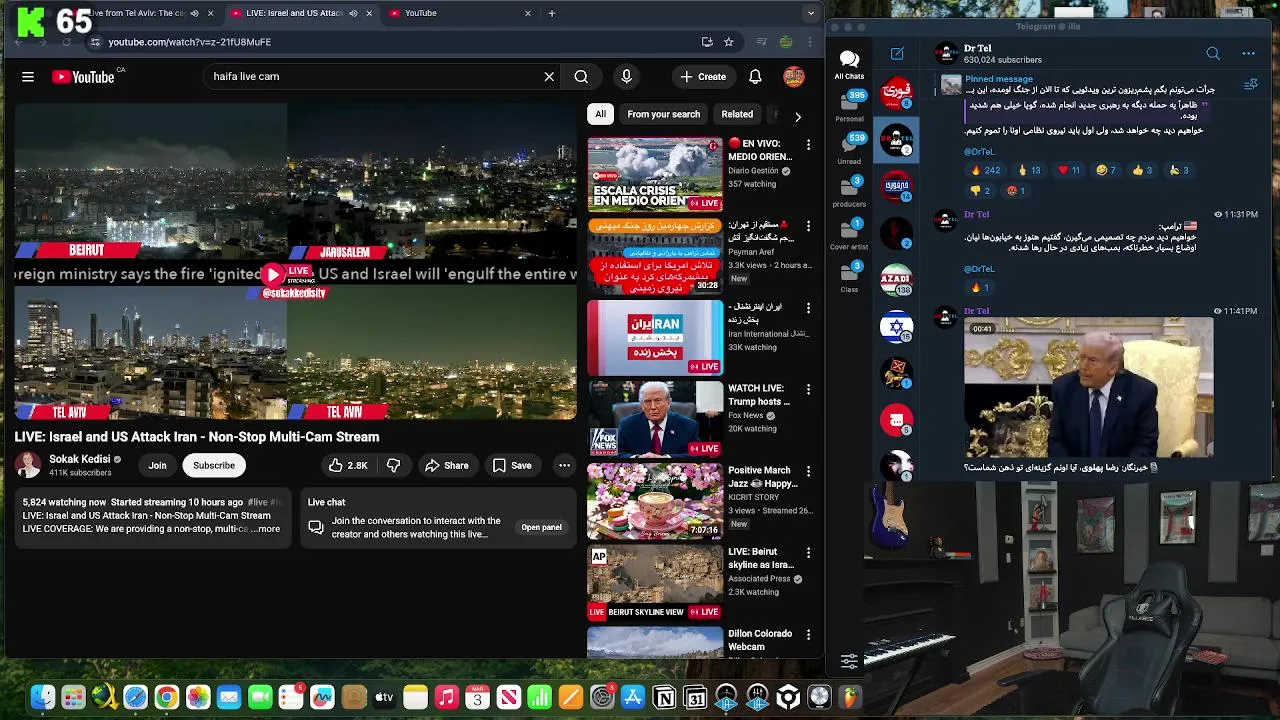Open the Israeli flag chat in Telegram list

tap(897, 327)
